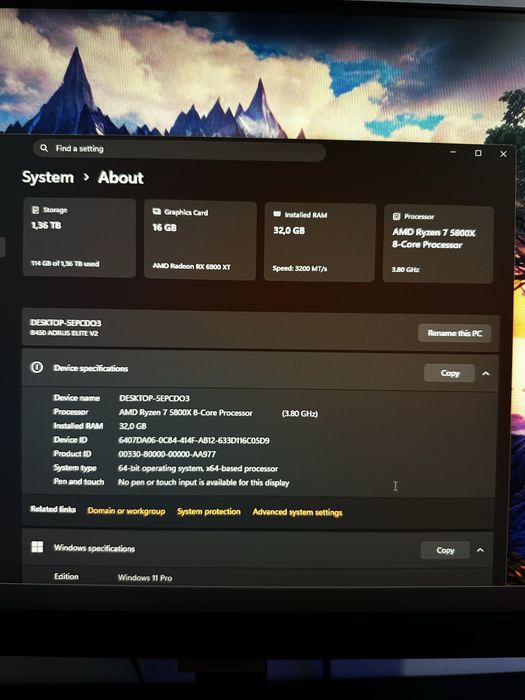Click the Device ID value text
Viewport: 525px width, 700px height.
pos(194,440)
